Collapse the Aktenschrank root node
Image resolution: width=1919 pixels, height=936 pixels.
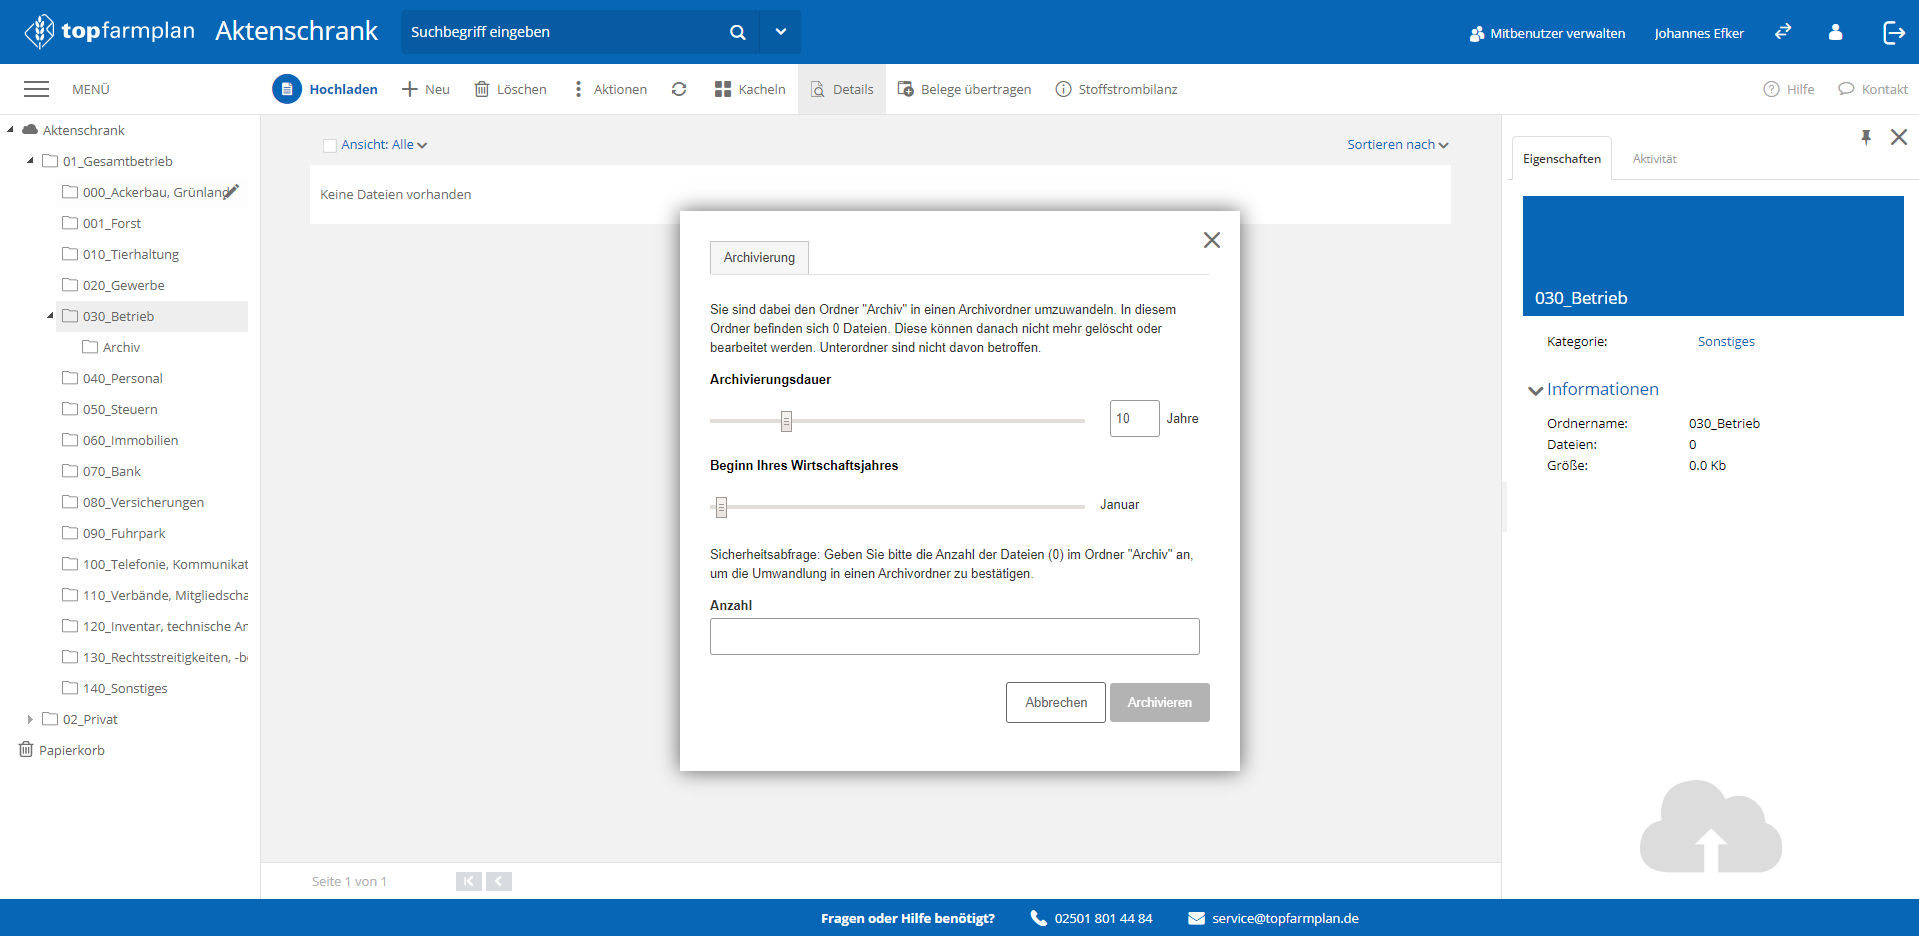tap(10, 129)
